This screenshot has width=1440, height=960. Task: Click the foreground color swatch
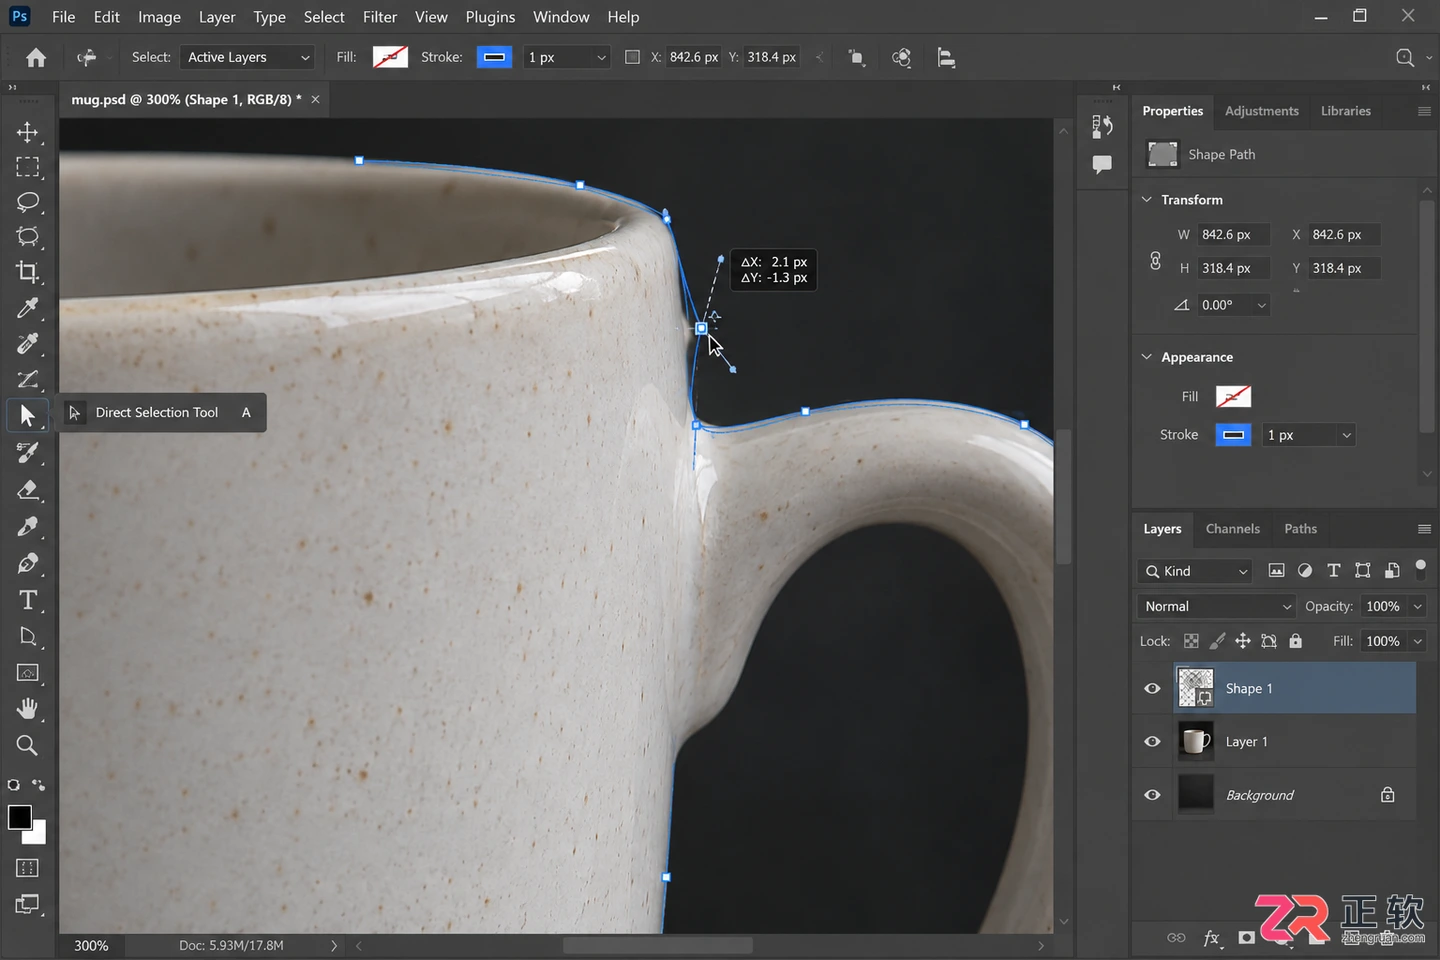19,817
